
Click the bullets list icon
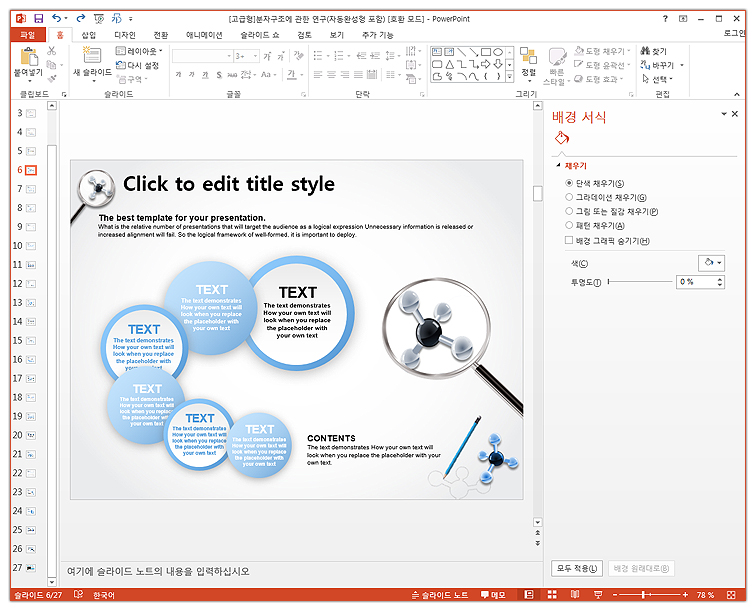pos(318,56)
